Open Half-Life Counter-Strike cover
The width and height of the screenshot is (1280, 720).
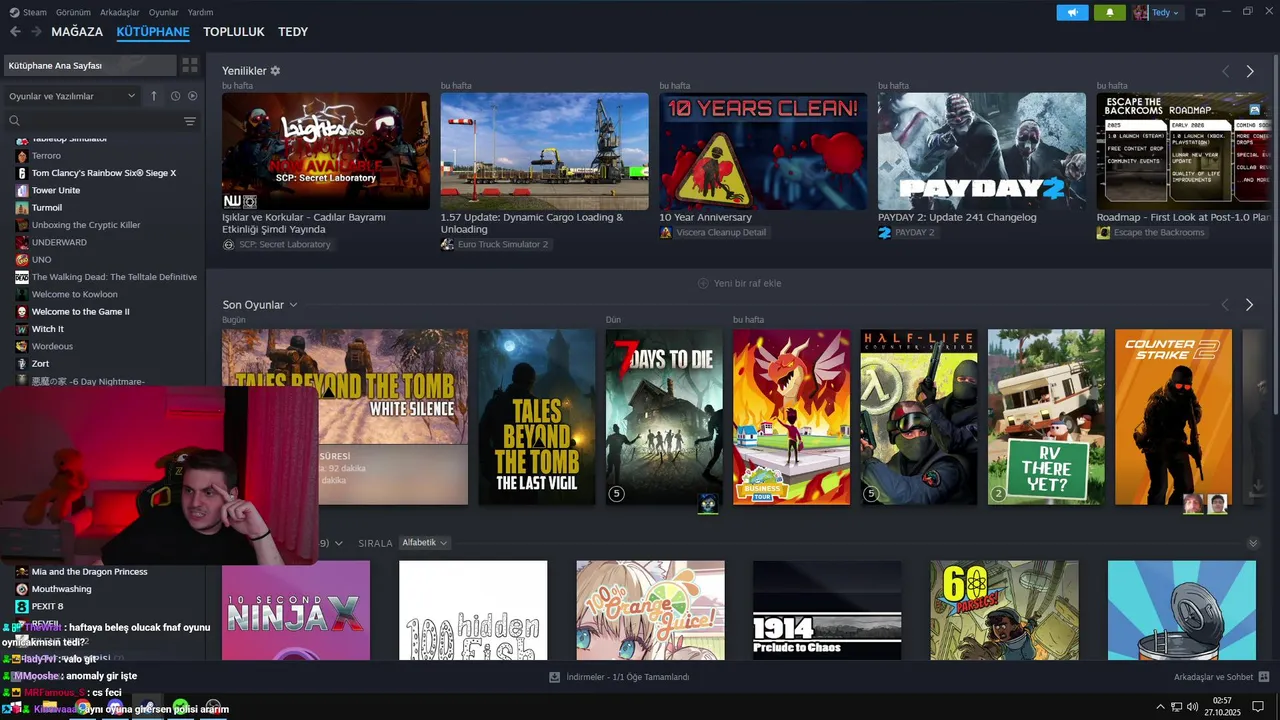coord(919,417)
